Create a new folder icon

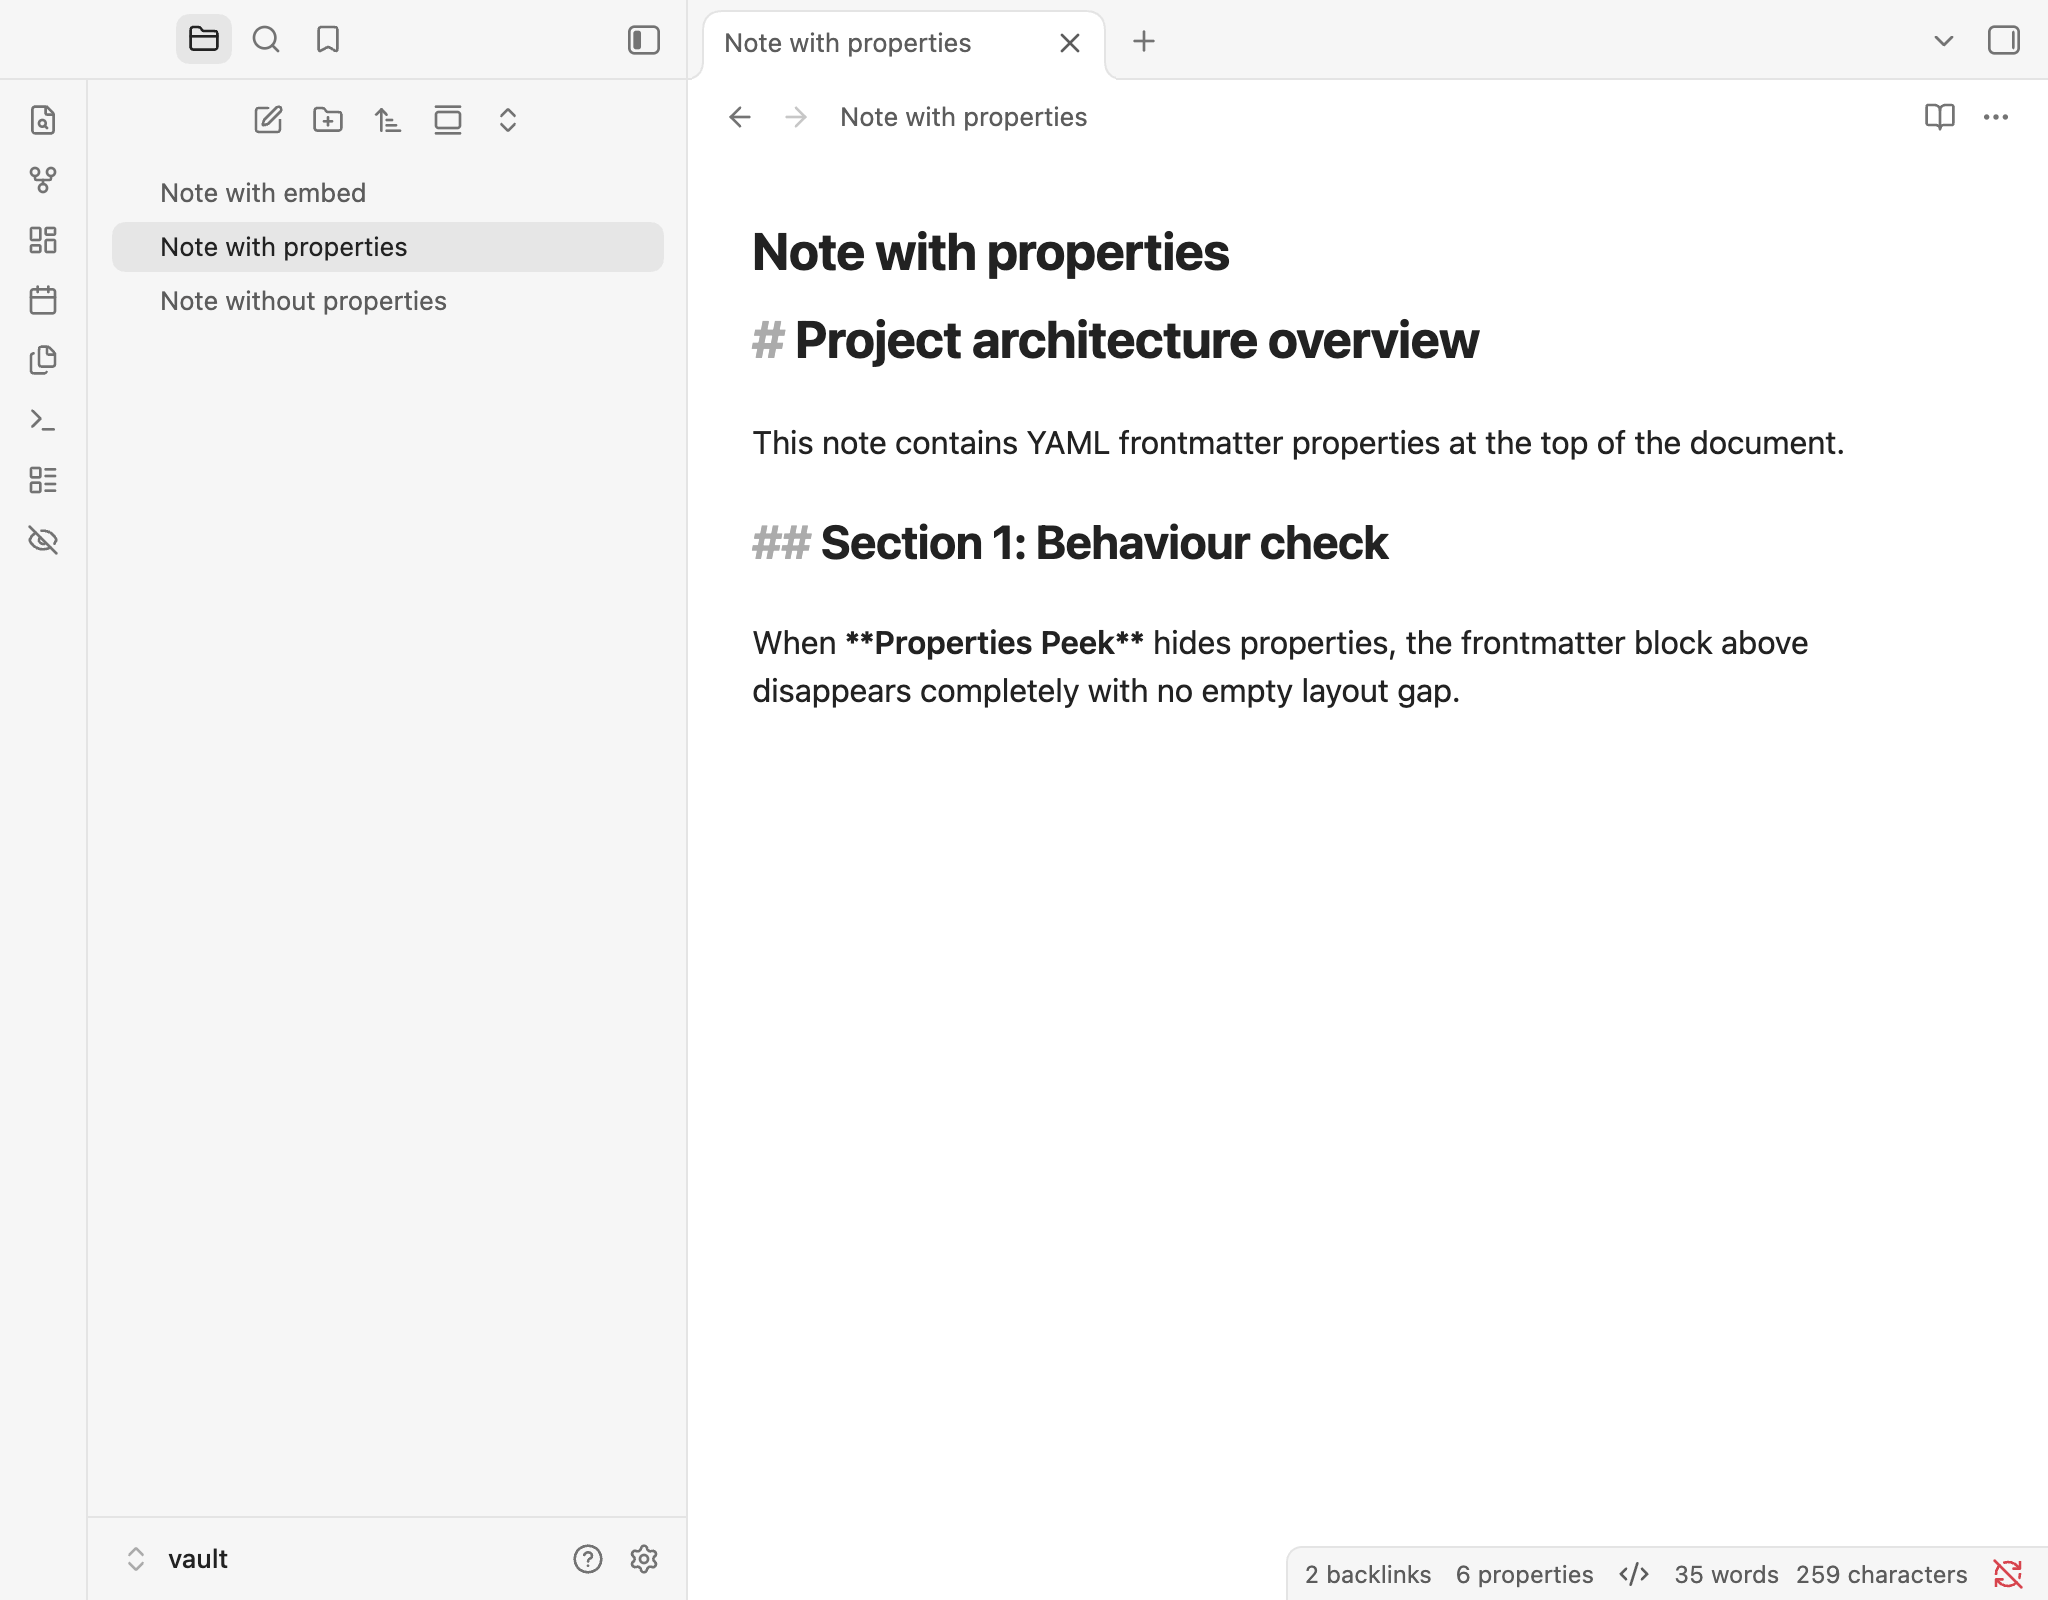coord(328,120)
